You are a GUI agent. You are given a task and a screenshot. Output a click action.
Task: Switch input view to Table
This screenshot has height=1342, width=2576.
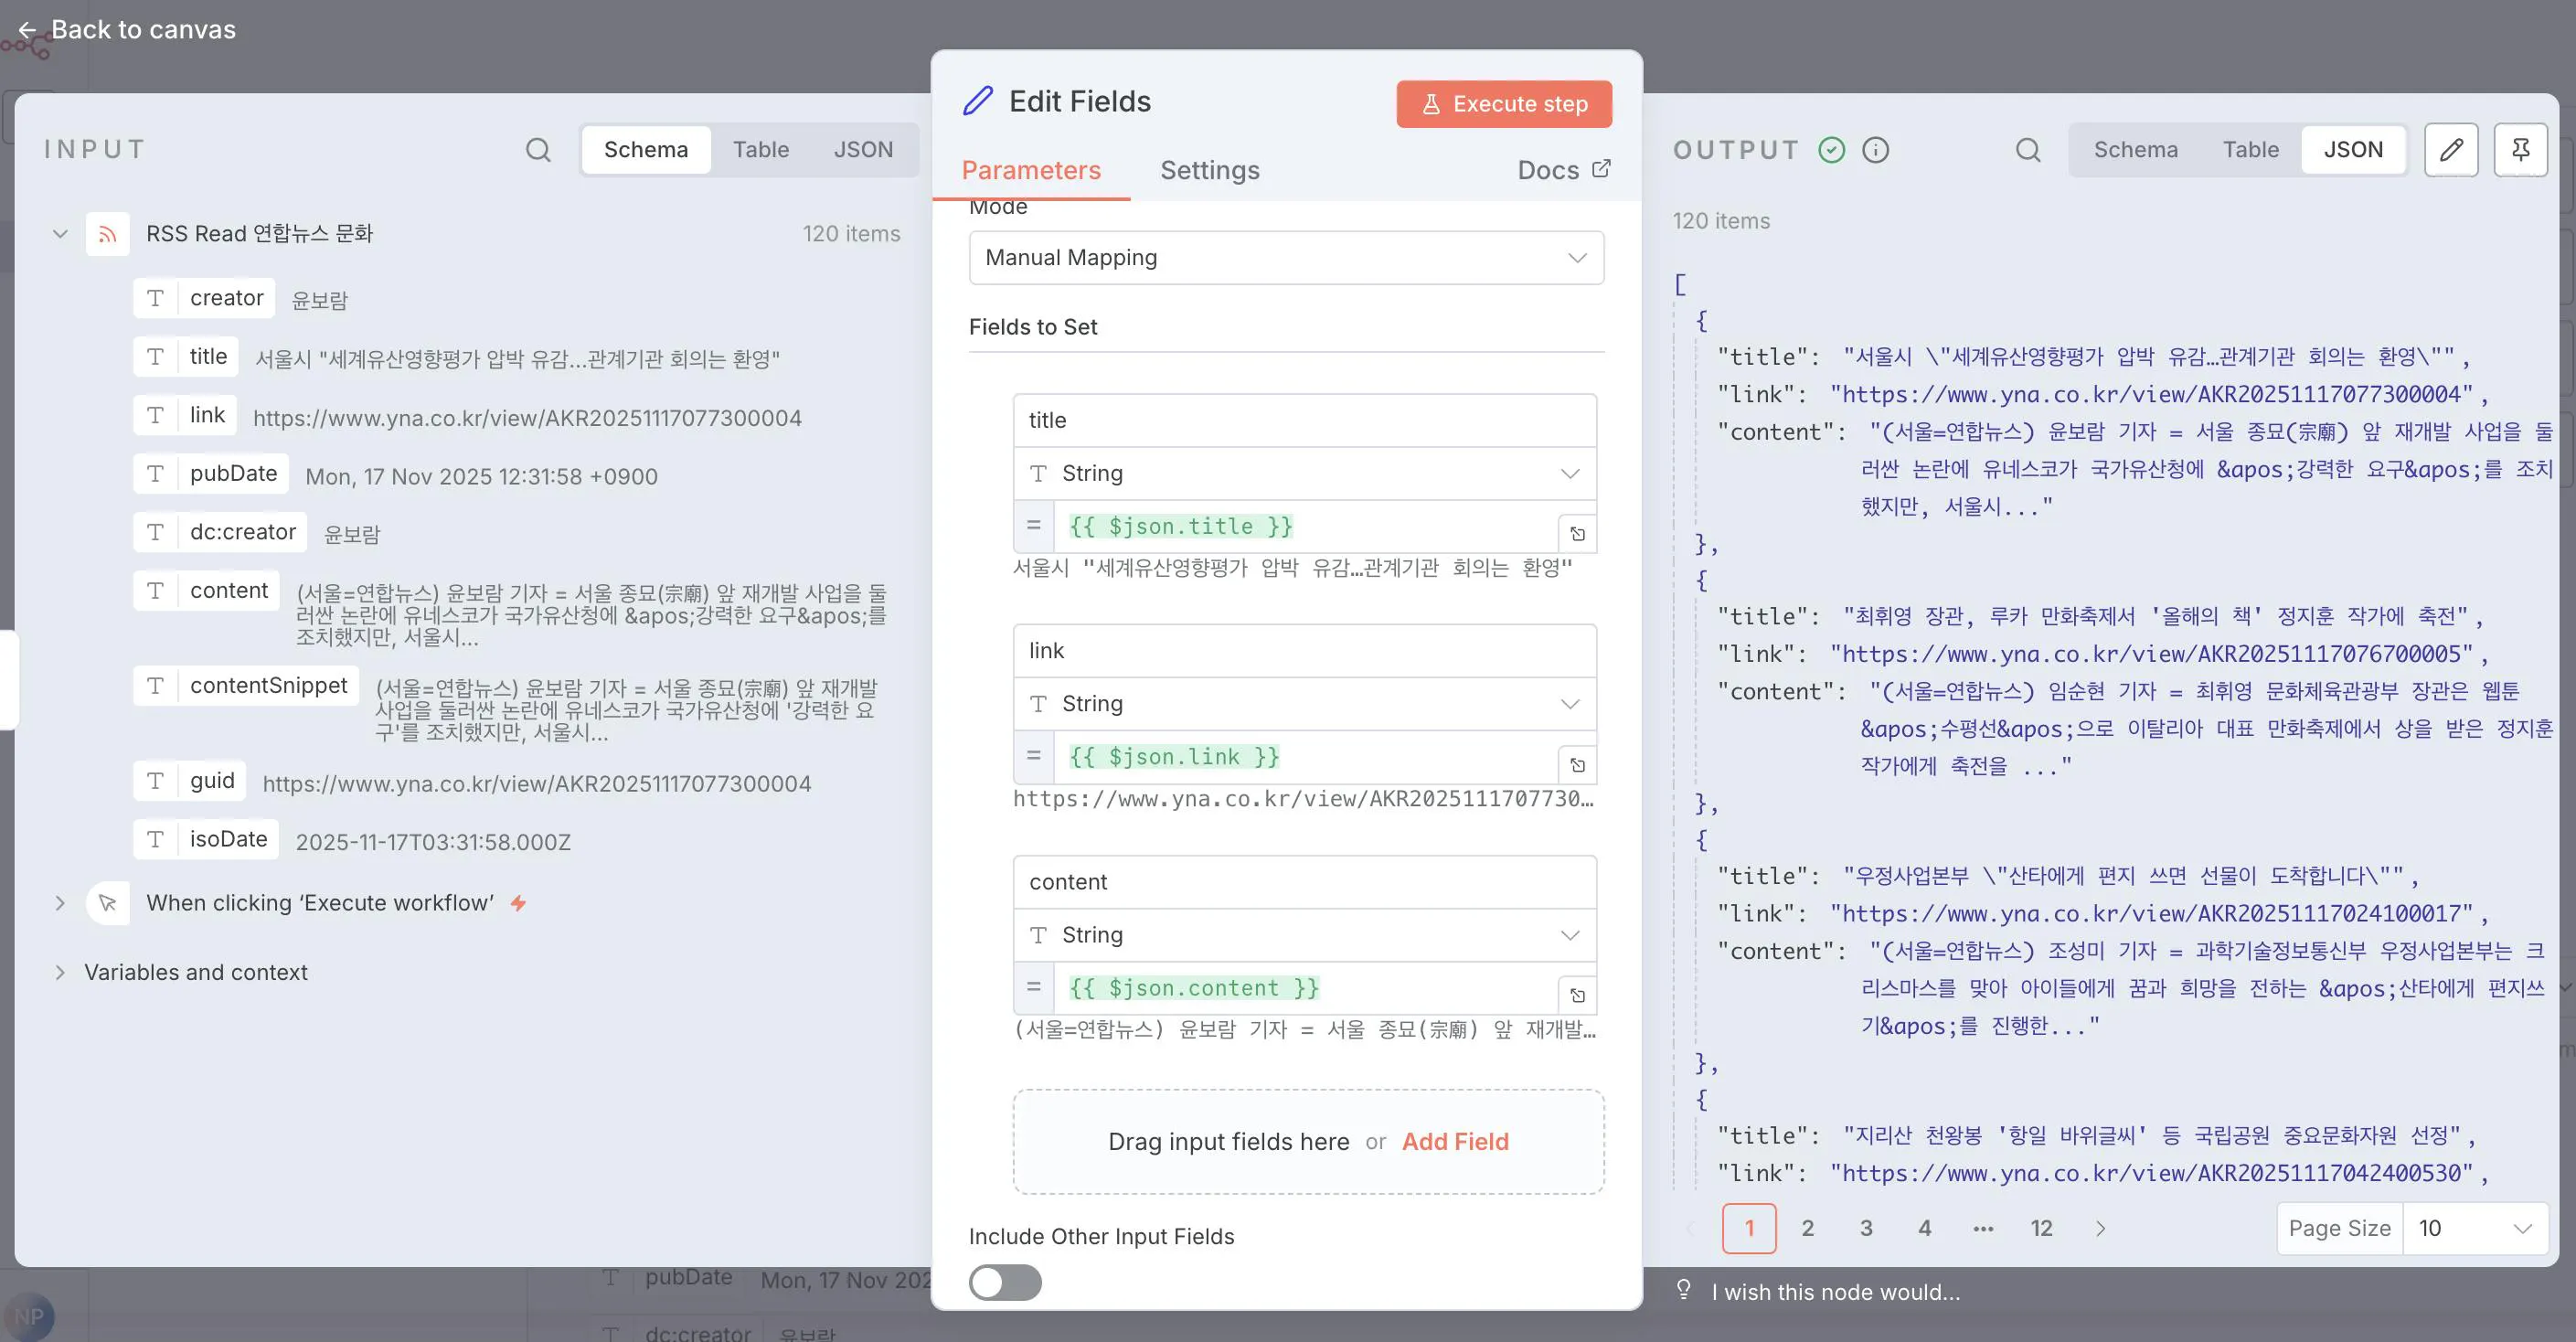coord(760,150)
